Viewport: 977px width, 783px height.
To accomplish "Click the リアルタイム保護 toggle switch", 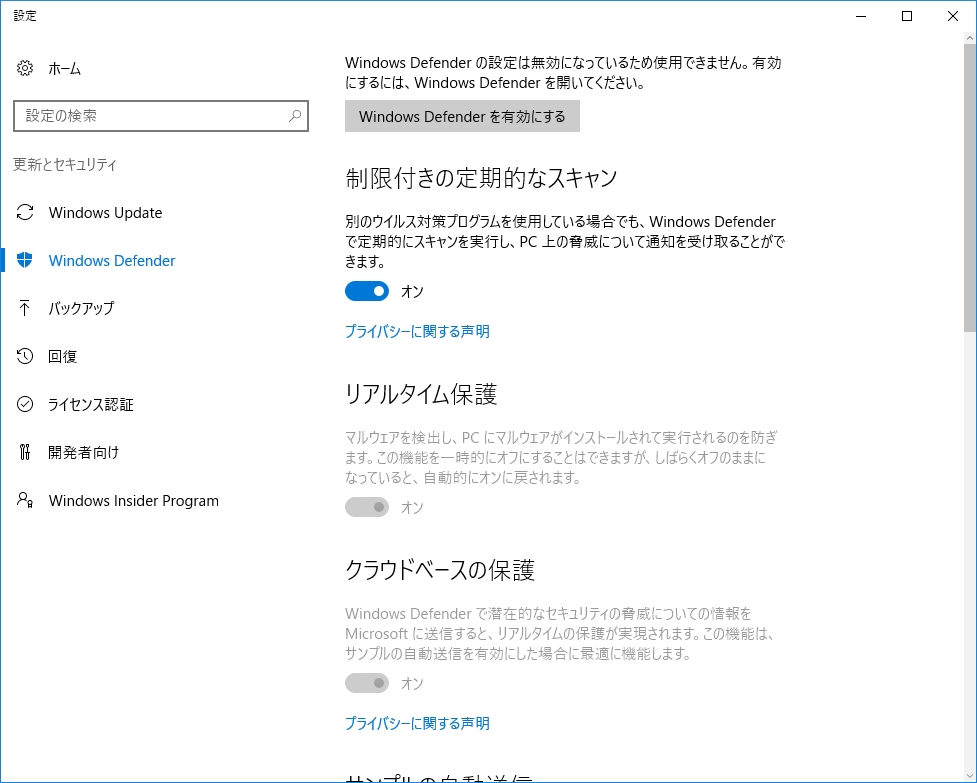I will pos(367,507).
